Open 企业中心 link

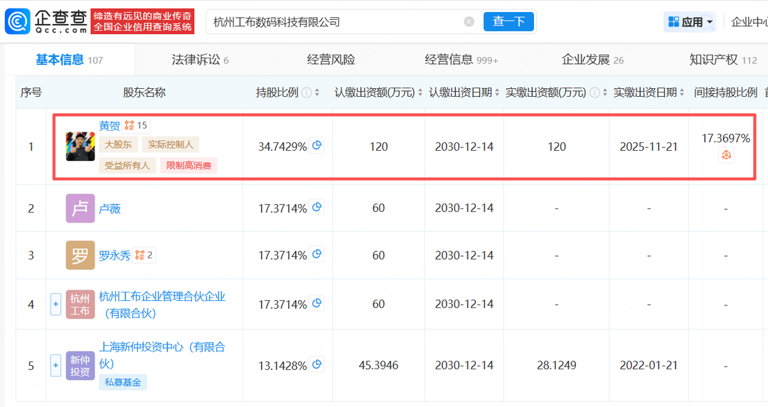[x=749, y=22]
